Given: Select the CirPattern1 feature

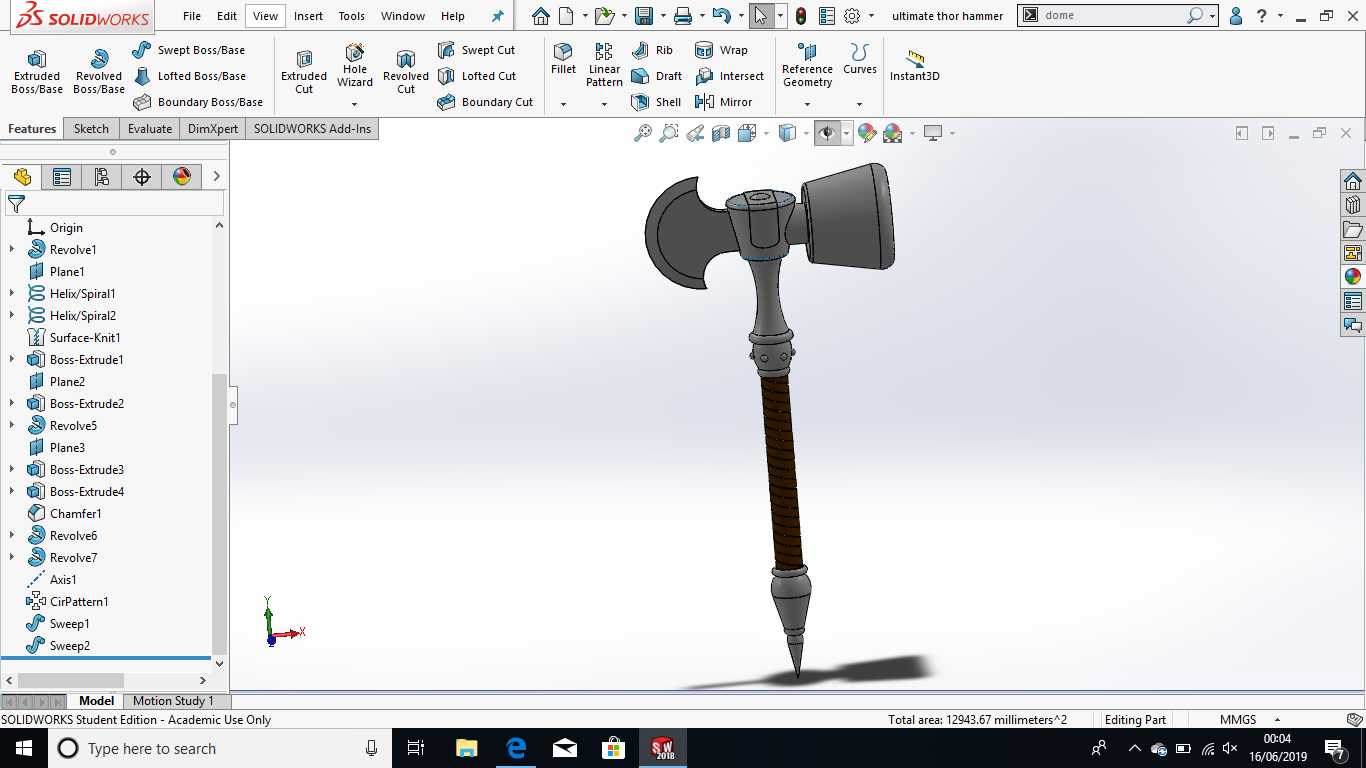Looking at the screenshot, I should [67, 602].
